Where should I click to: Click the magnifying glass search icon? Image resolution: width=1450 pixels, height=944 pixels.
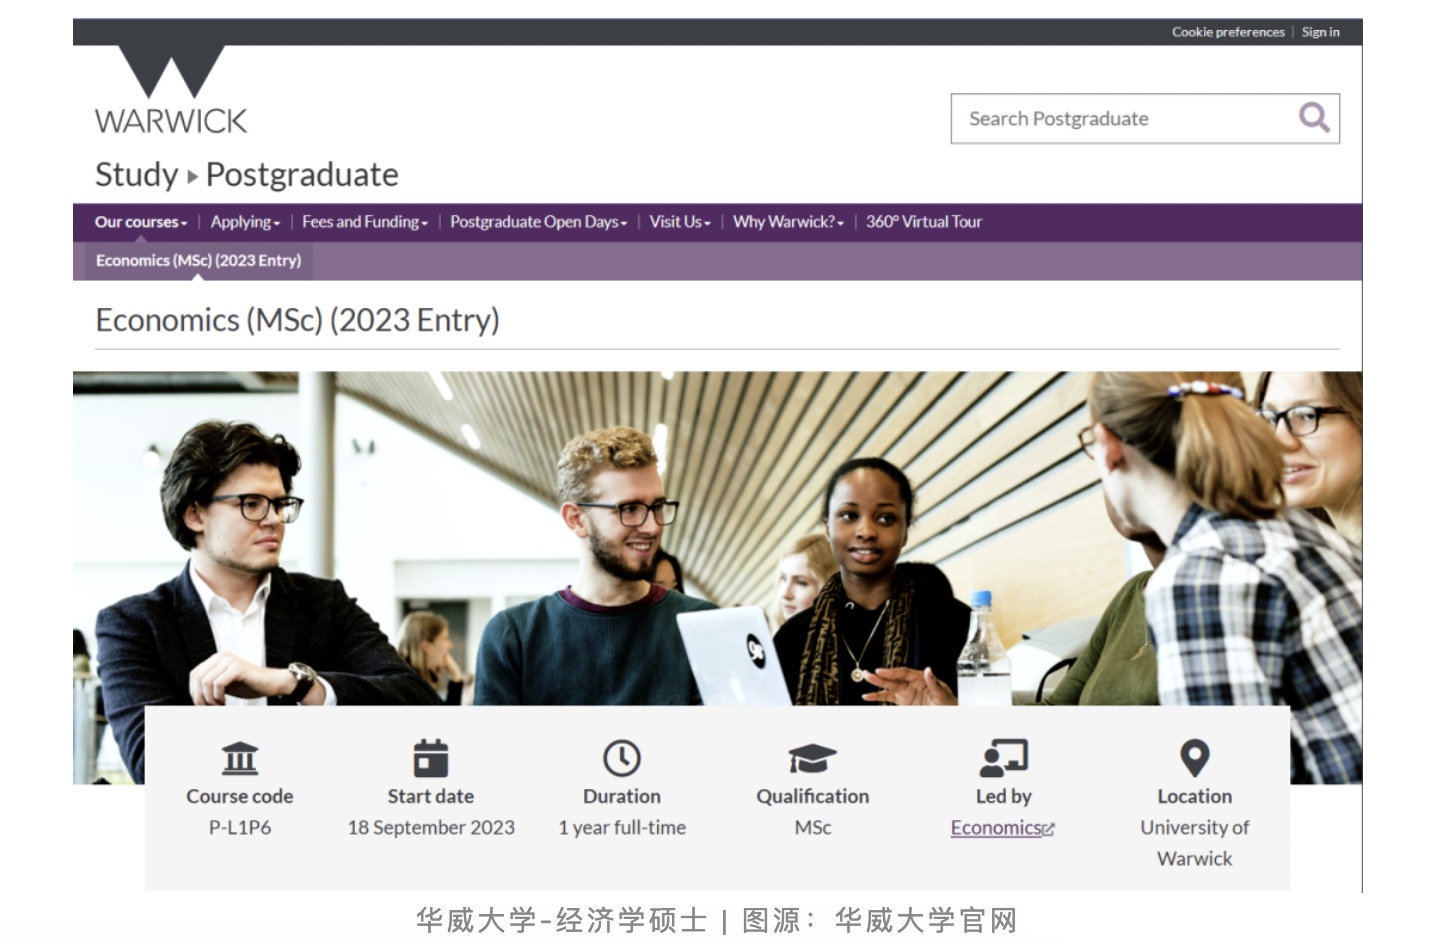(x=1313, y=118)
